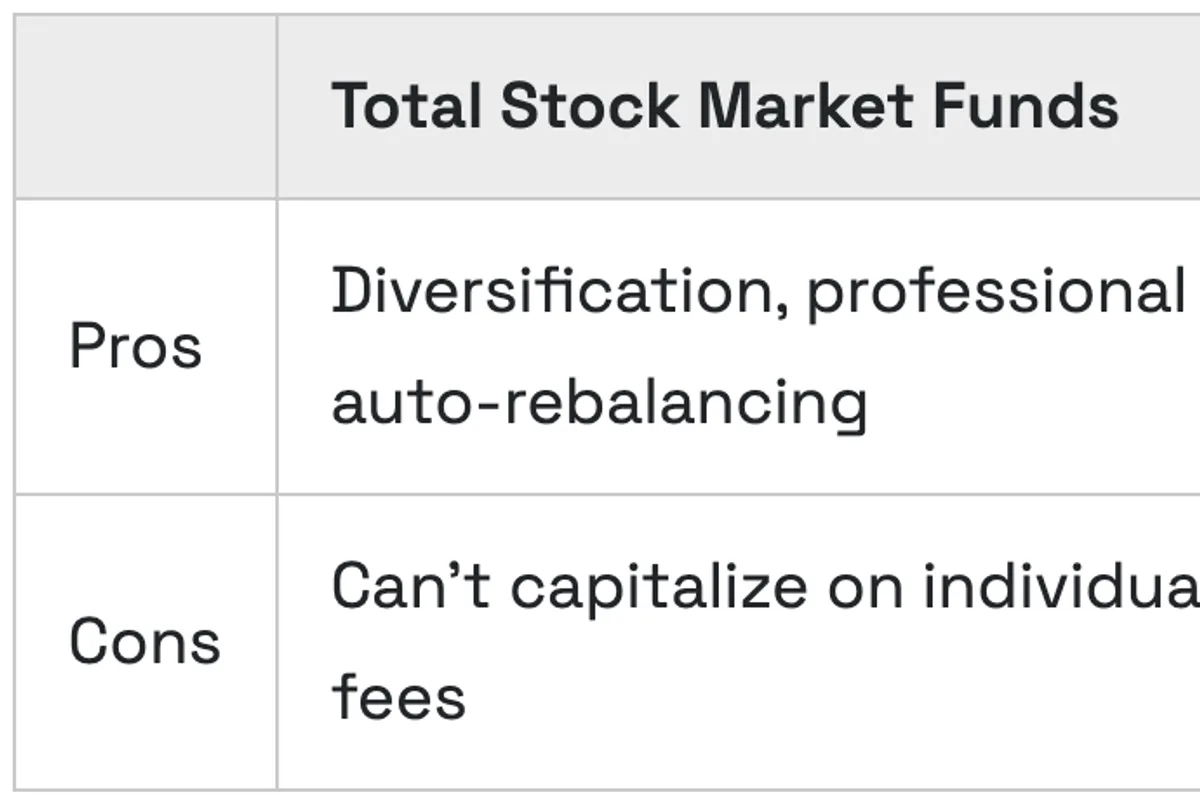1200x800 pixels.
Task: Click the 'auto-rebalancing' text
Action: (x=598, y=403)
